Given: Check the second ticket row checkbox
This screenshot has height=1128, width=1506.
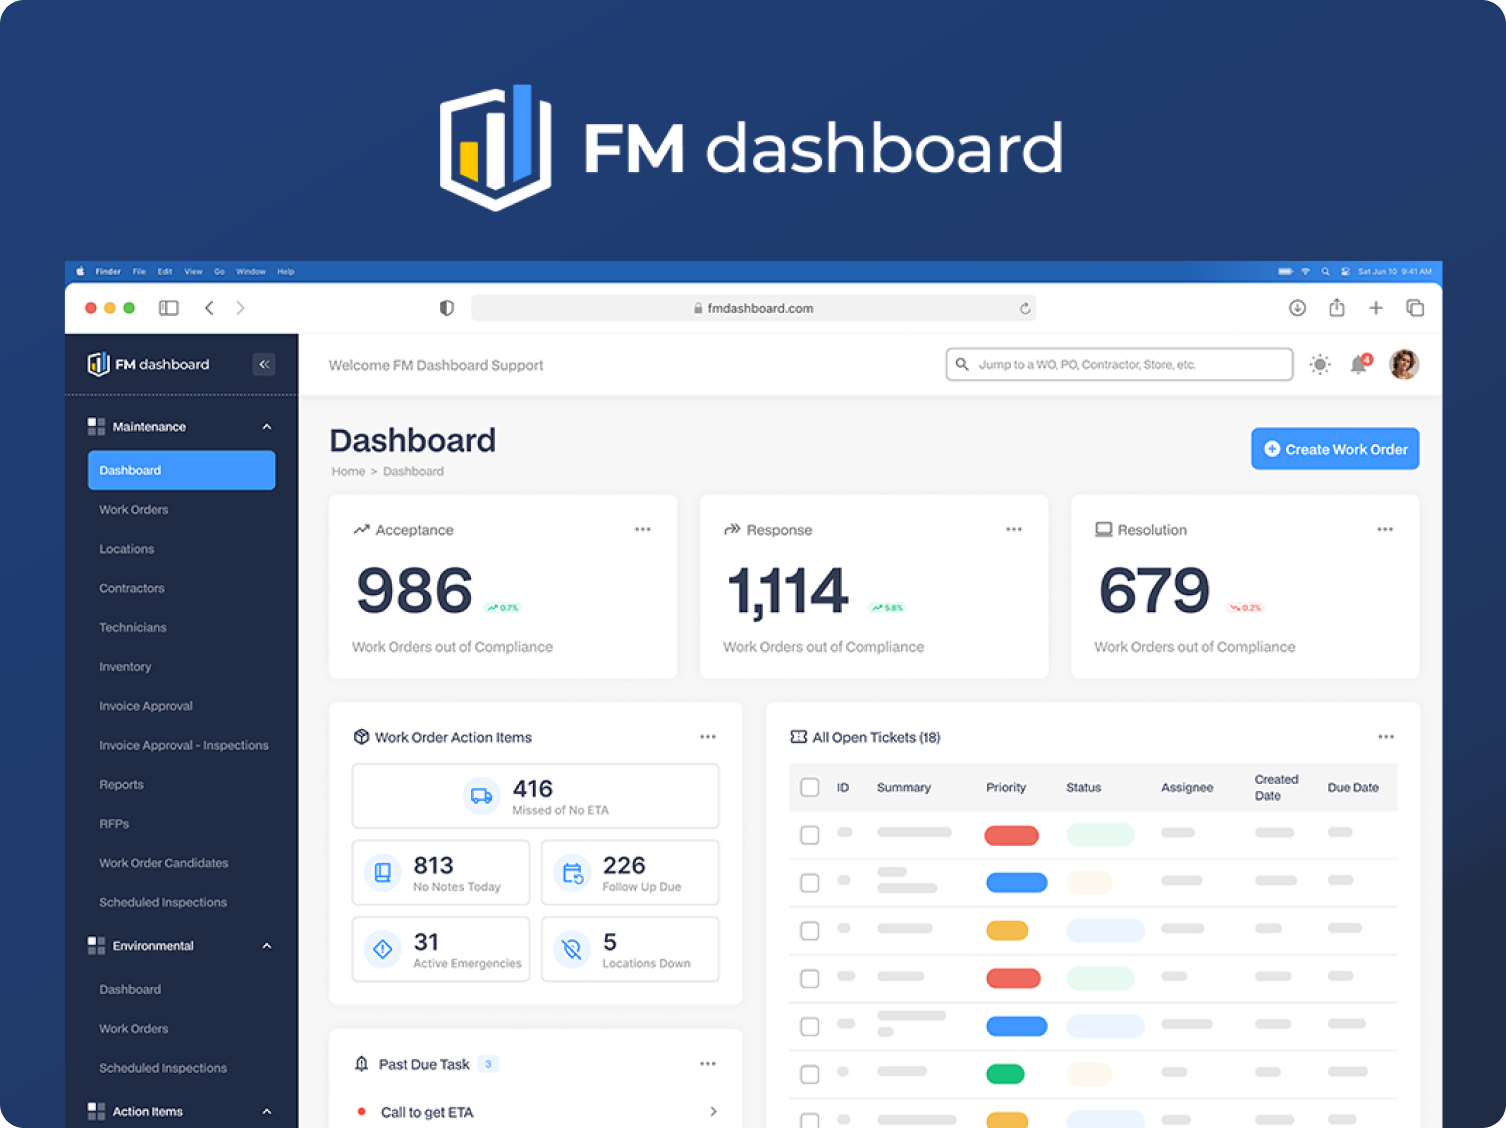Looking at the screenshot, I should tap(810, 883).
